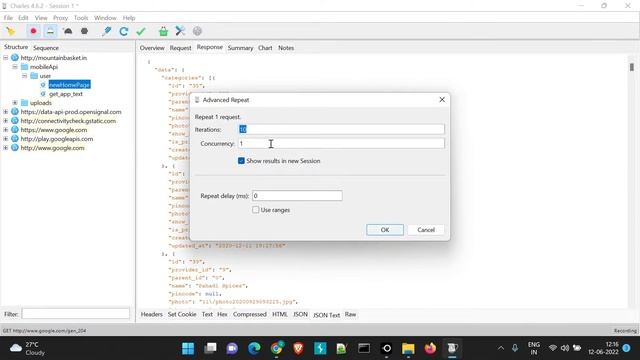The image size is (640, 360).
Task: Click the Compose pen icon
Action: pos(107,31)
